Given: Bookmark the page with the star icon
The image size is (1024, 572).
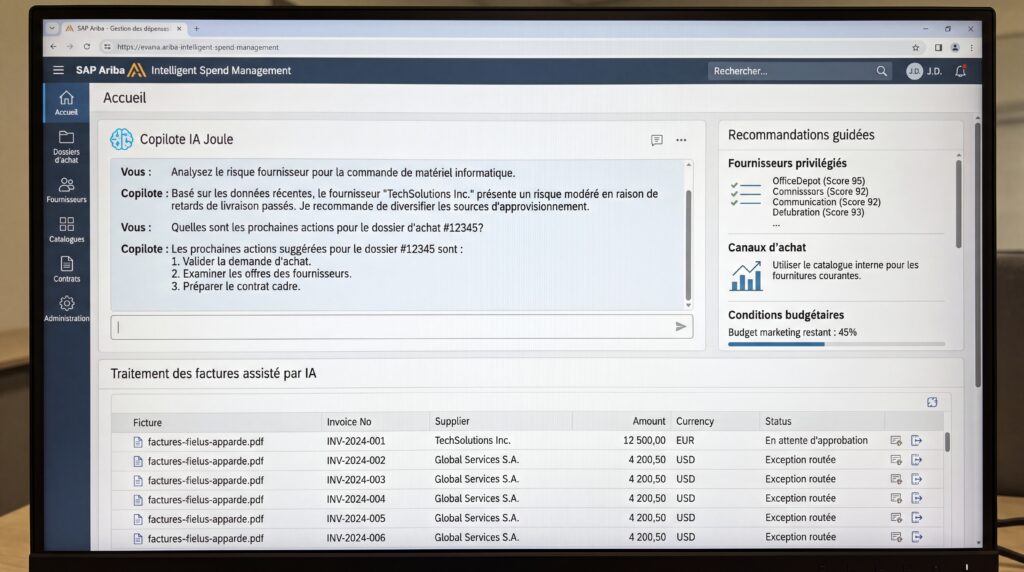Looking at the screenshot, I should (x=916, y=48).
